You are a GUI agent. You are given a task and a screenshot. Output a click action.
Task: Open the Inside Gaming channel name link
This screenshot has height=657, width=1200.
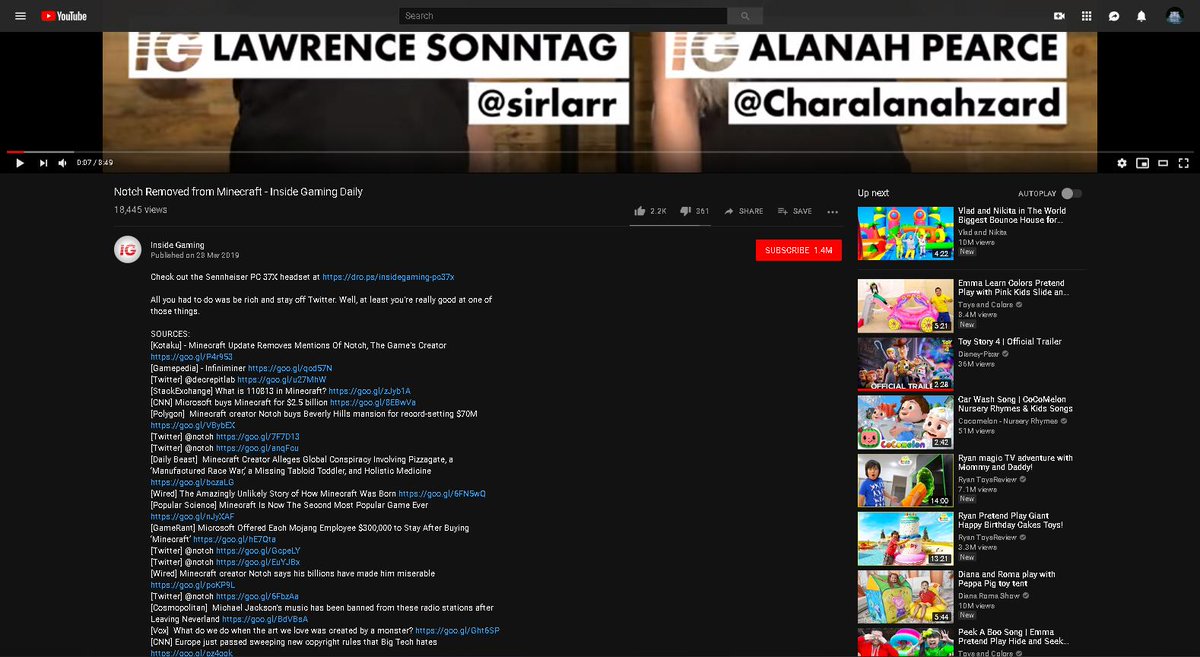click(177, 245)
